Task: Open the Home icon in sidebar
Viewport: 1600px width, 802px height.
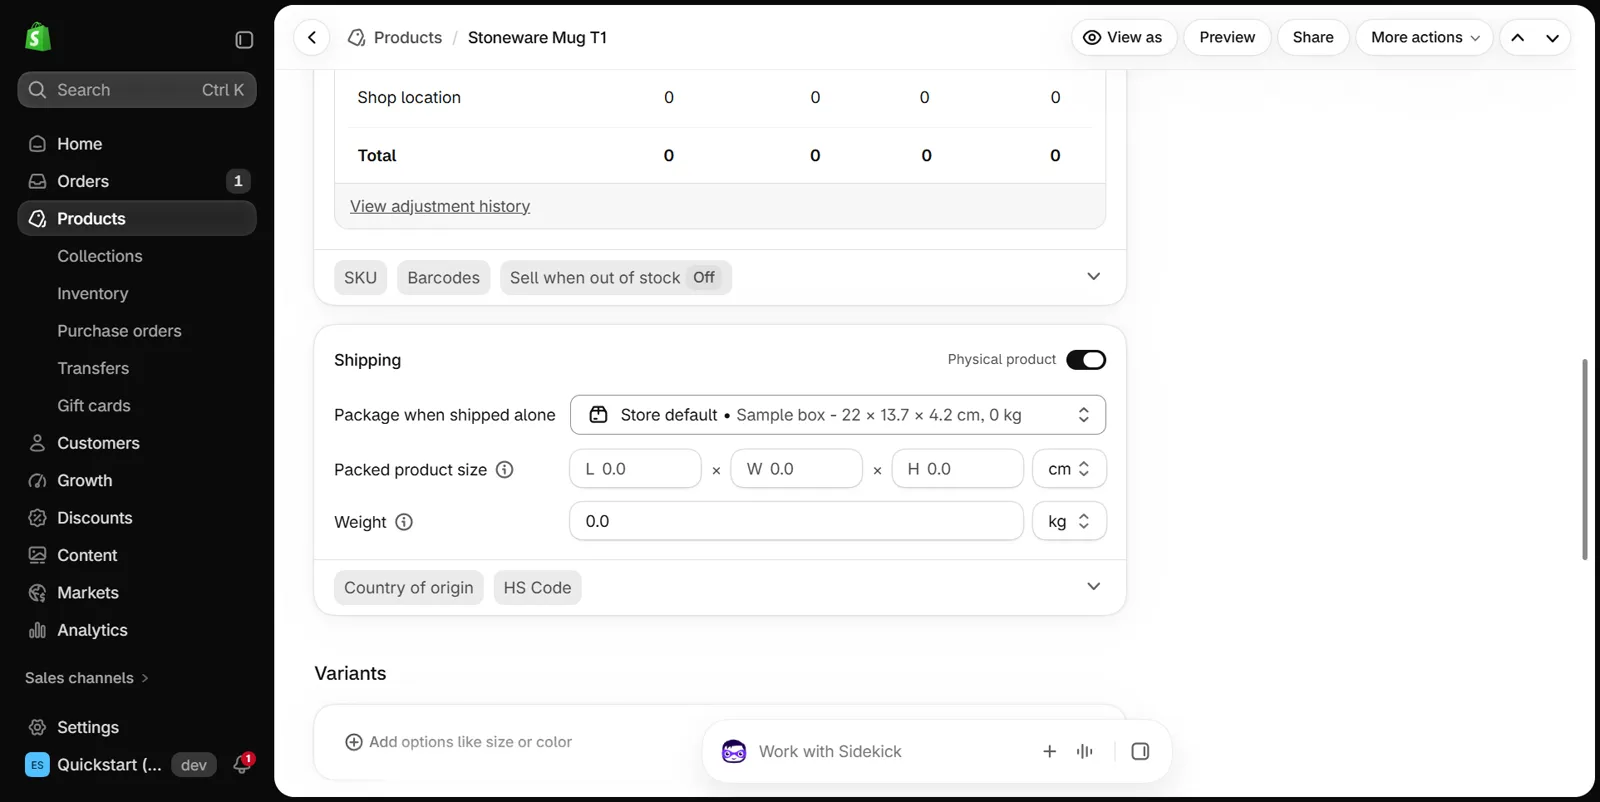Action: pos(37,144)
